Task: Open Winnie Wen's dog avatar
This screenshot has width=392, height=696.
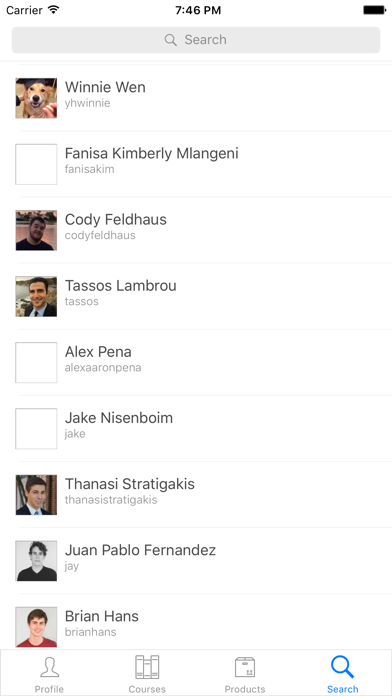Action: pyautogui.click(x=36, y=98)
